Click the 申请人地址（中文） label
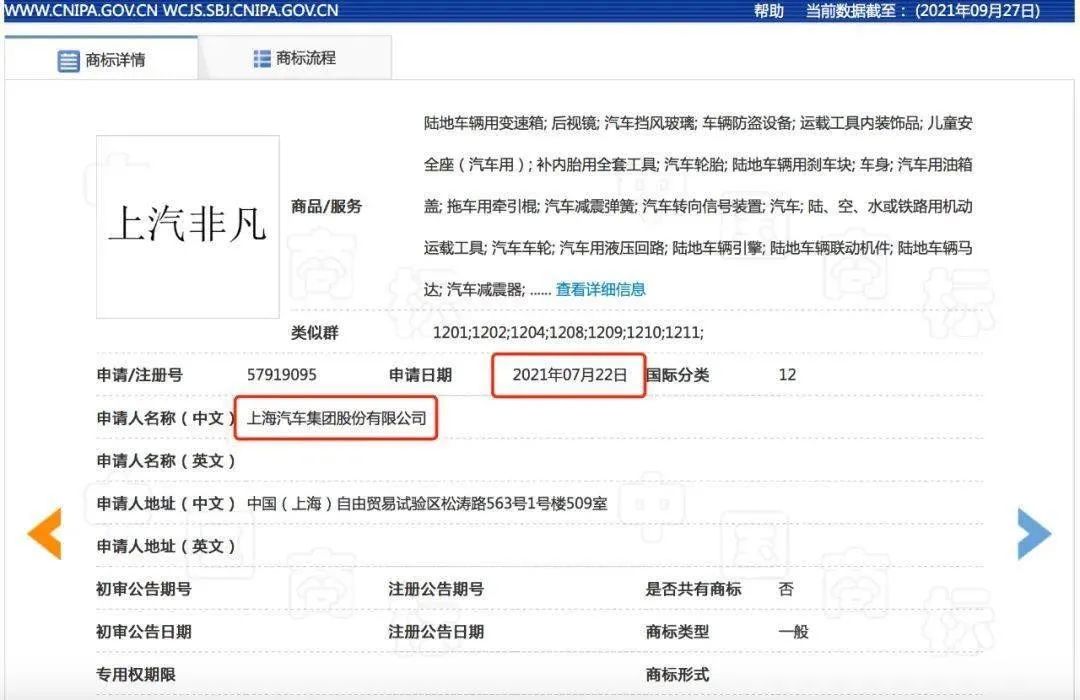This screenshot has width=1080, height=700. [166, 504]
